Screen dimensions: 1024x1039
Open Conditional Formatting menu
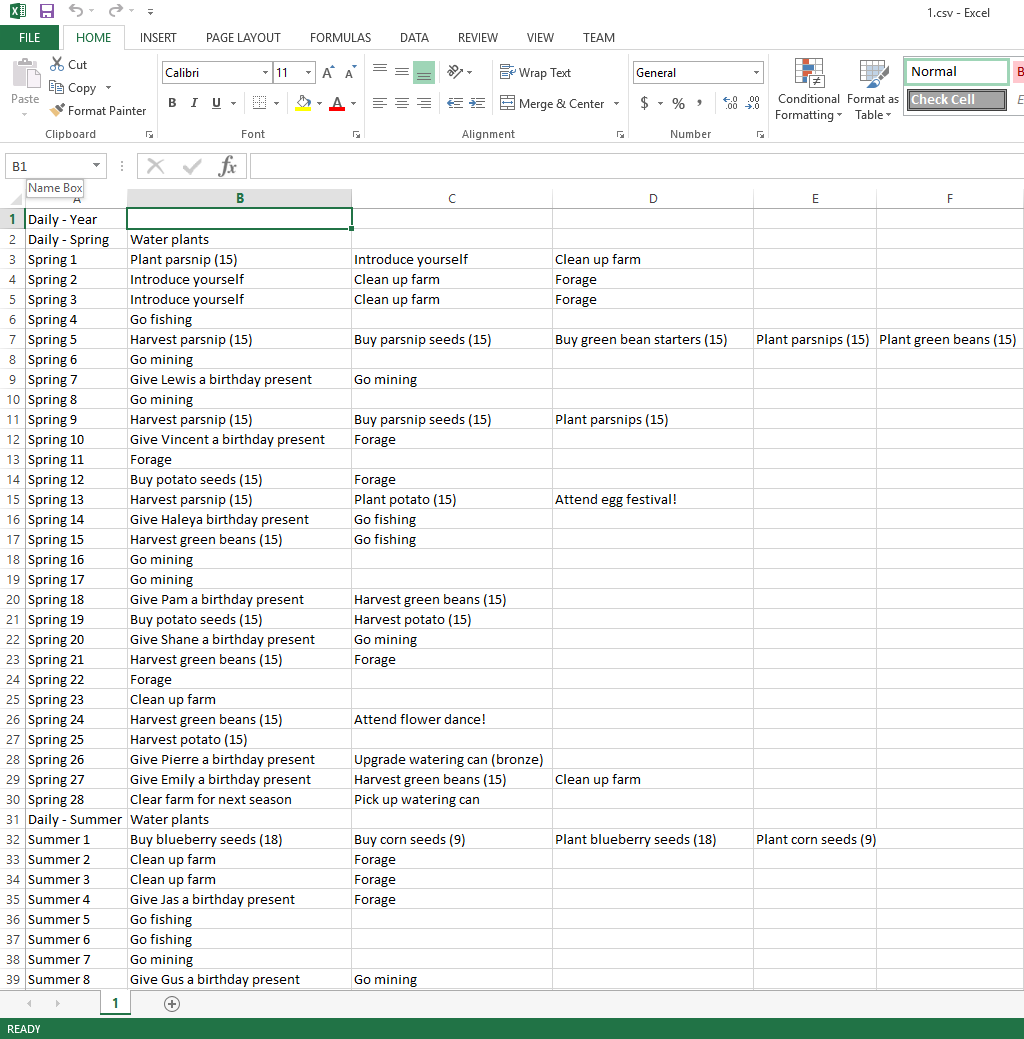[808, 90]
